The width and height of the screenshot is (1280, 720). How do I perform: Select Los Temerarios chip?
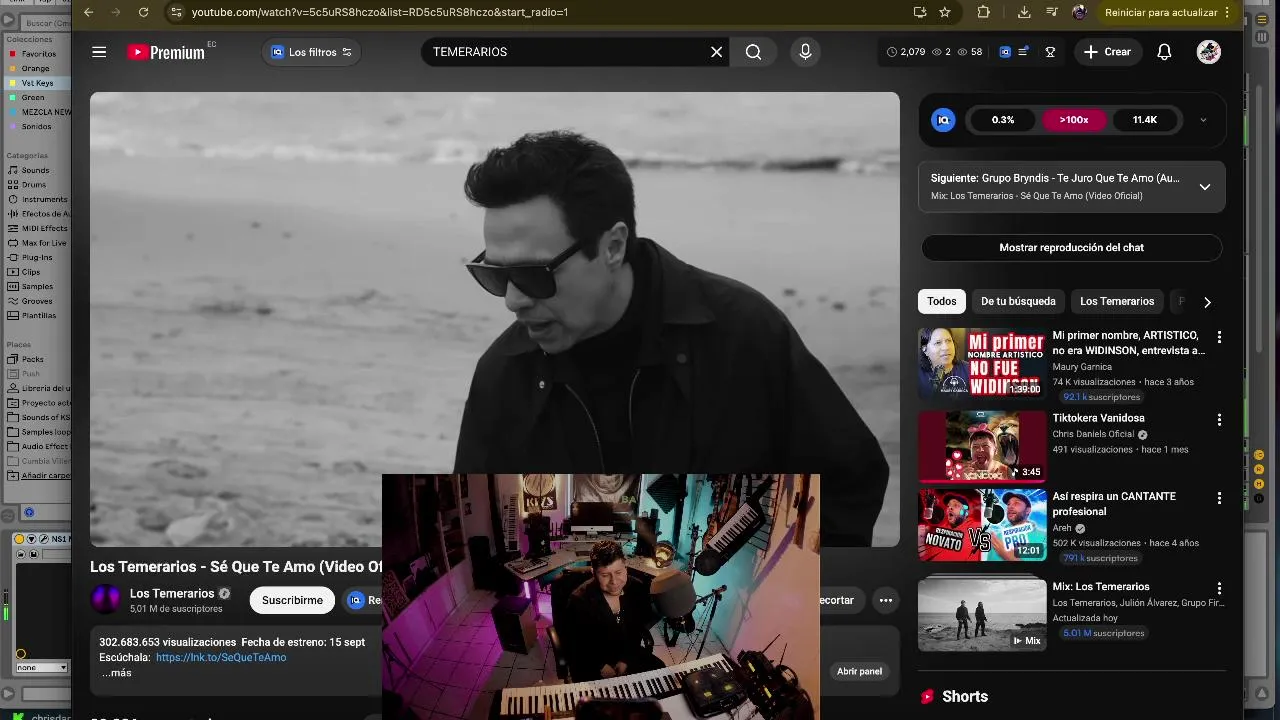1117,301
